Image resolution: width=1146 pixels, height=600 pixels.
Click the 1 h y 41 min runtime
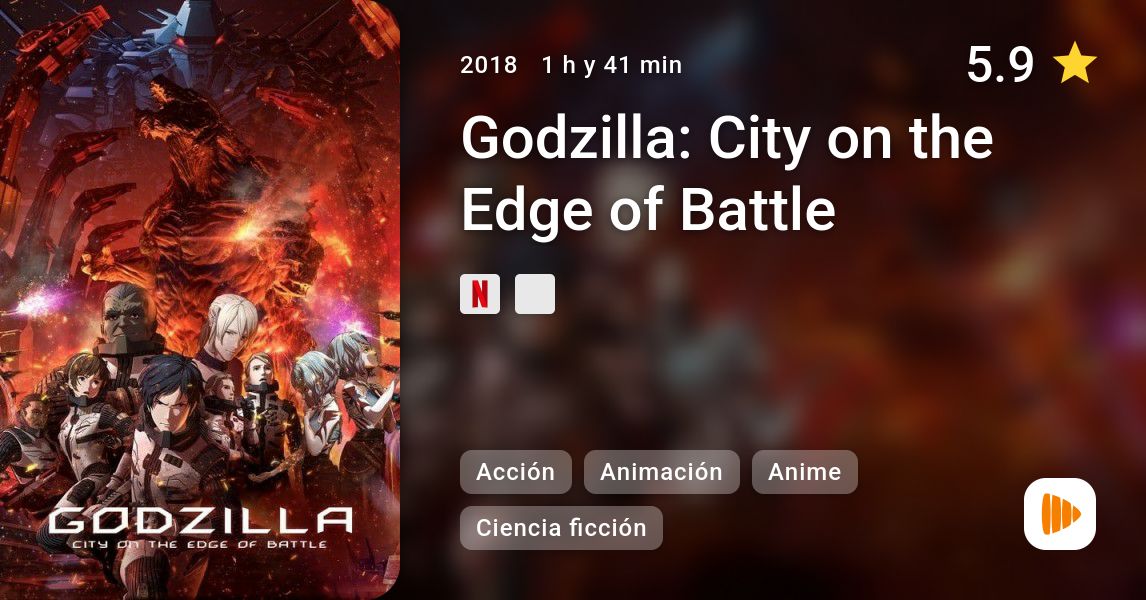pos(612,65)
